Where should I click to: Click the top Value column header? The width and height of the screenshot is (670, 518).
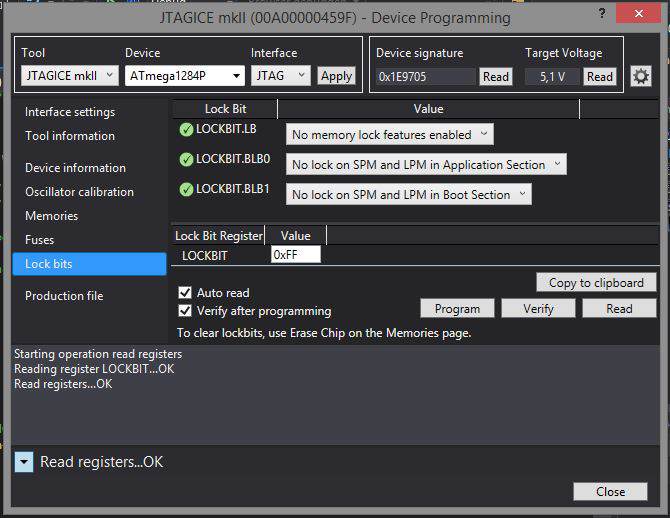pyautogui.click(x=428, y=109)
